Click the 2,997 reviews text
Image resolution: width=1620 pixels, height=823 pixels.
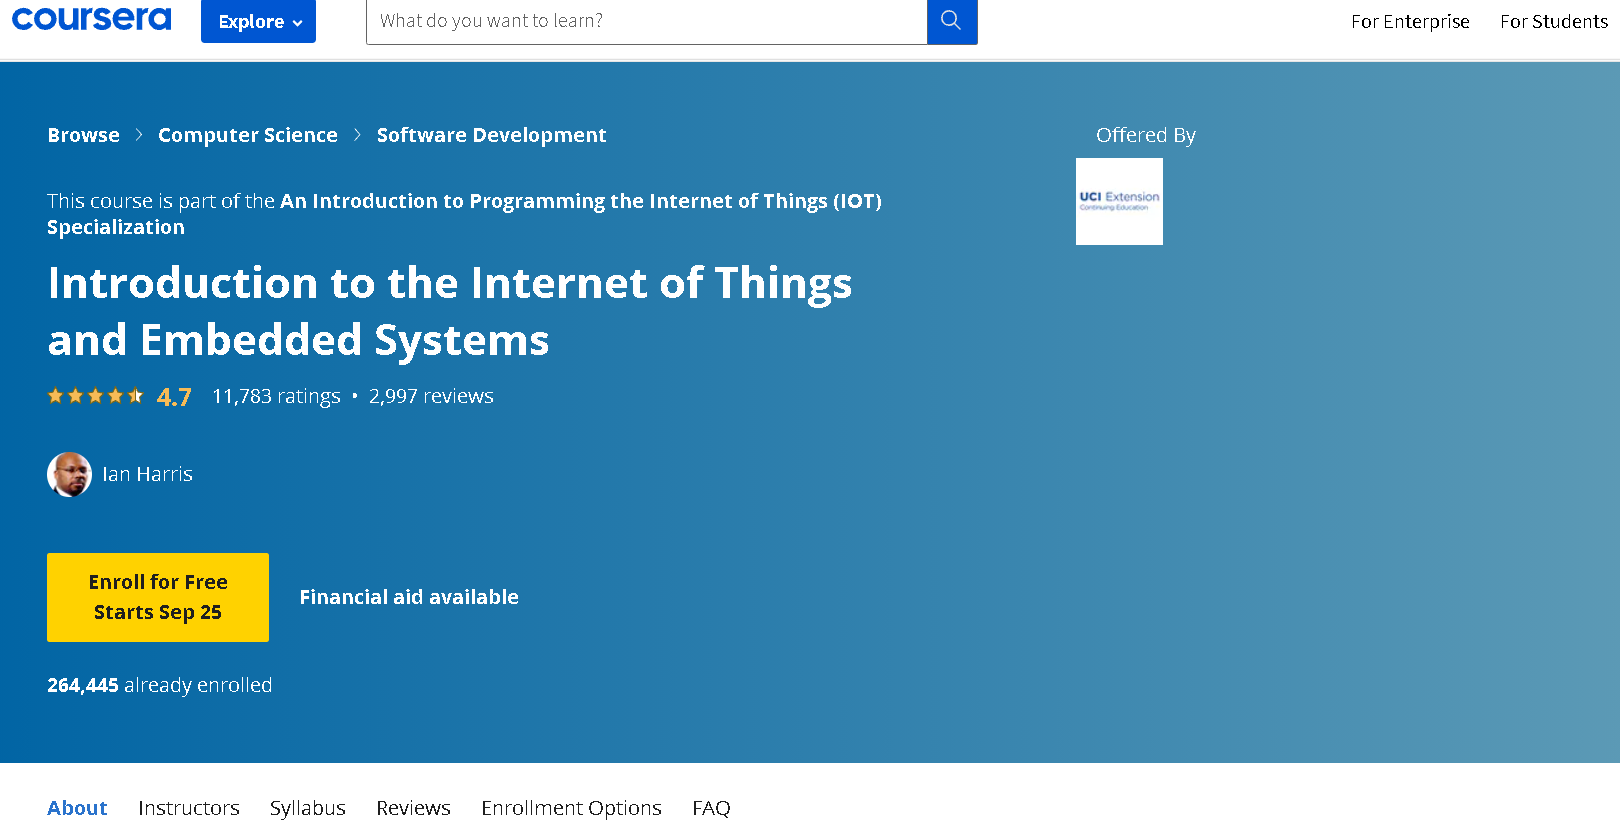pos(431,396)
